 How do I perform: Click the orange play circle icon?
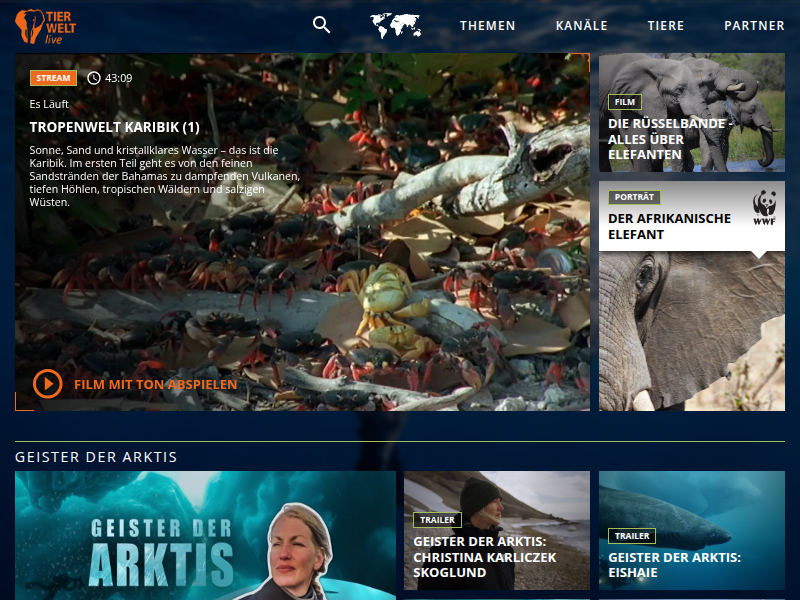[x=47, y=384]
